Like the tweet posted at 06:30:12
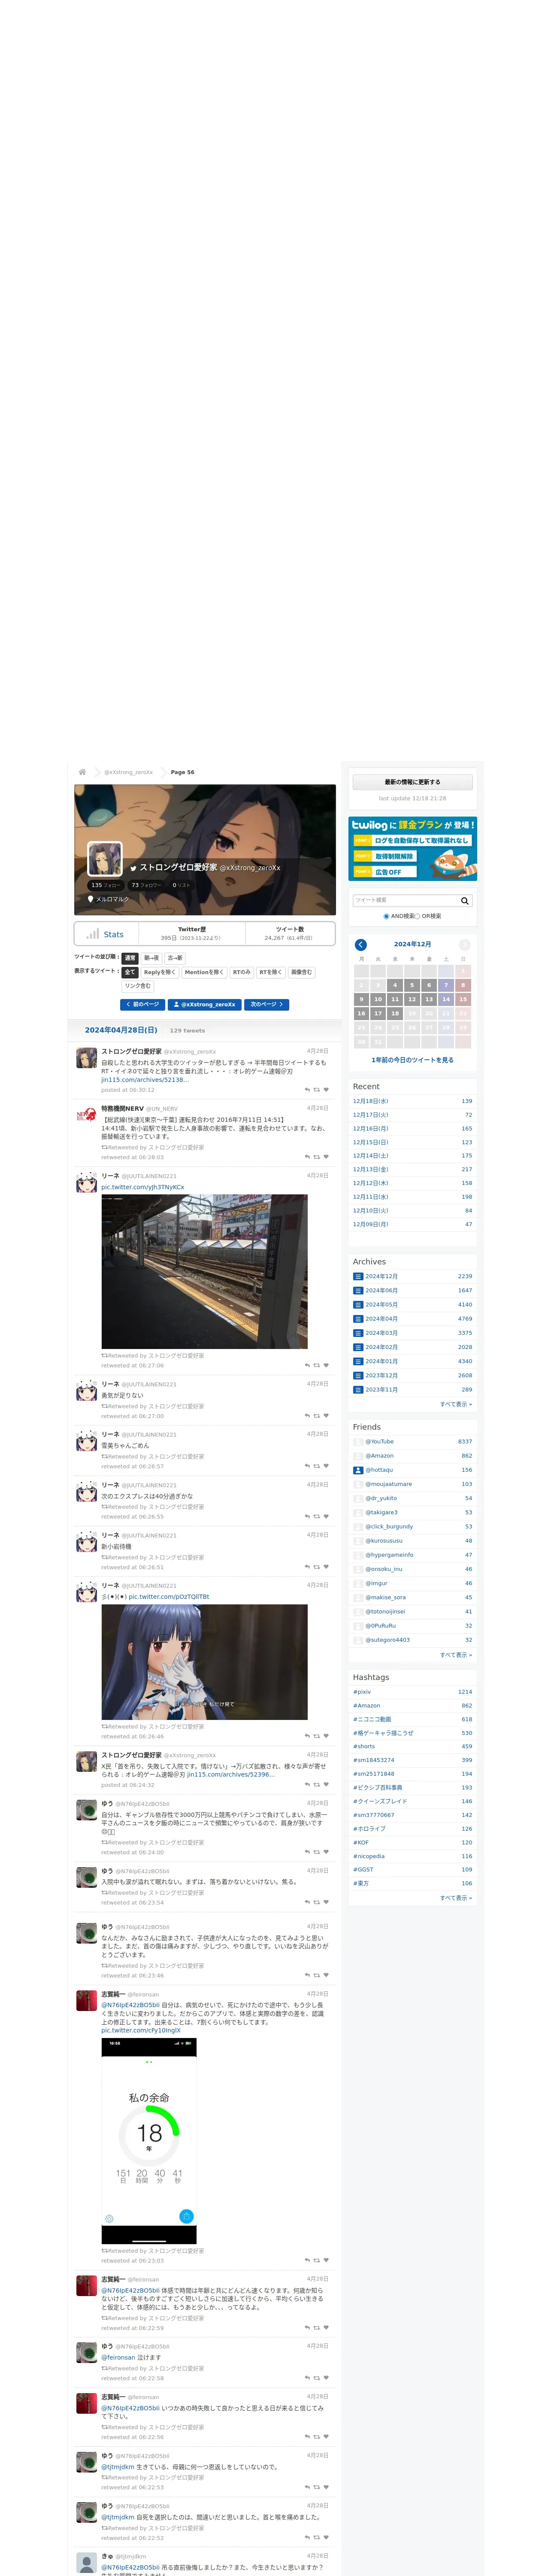This screenshot has height=2576, width=551. [326, 1090]
